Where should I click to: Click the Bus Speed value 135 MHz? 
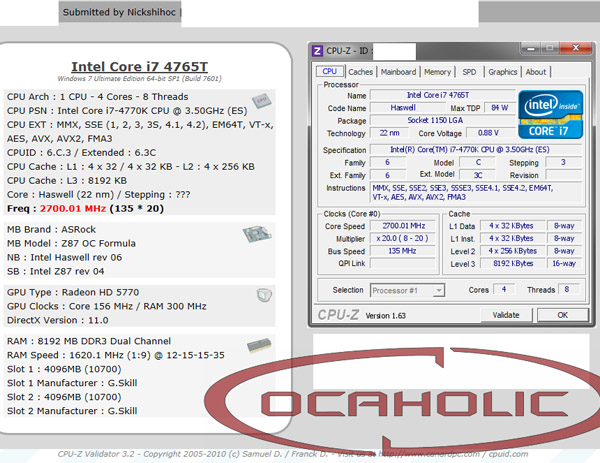(403, 251)
